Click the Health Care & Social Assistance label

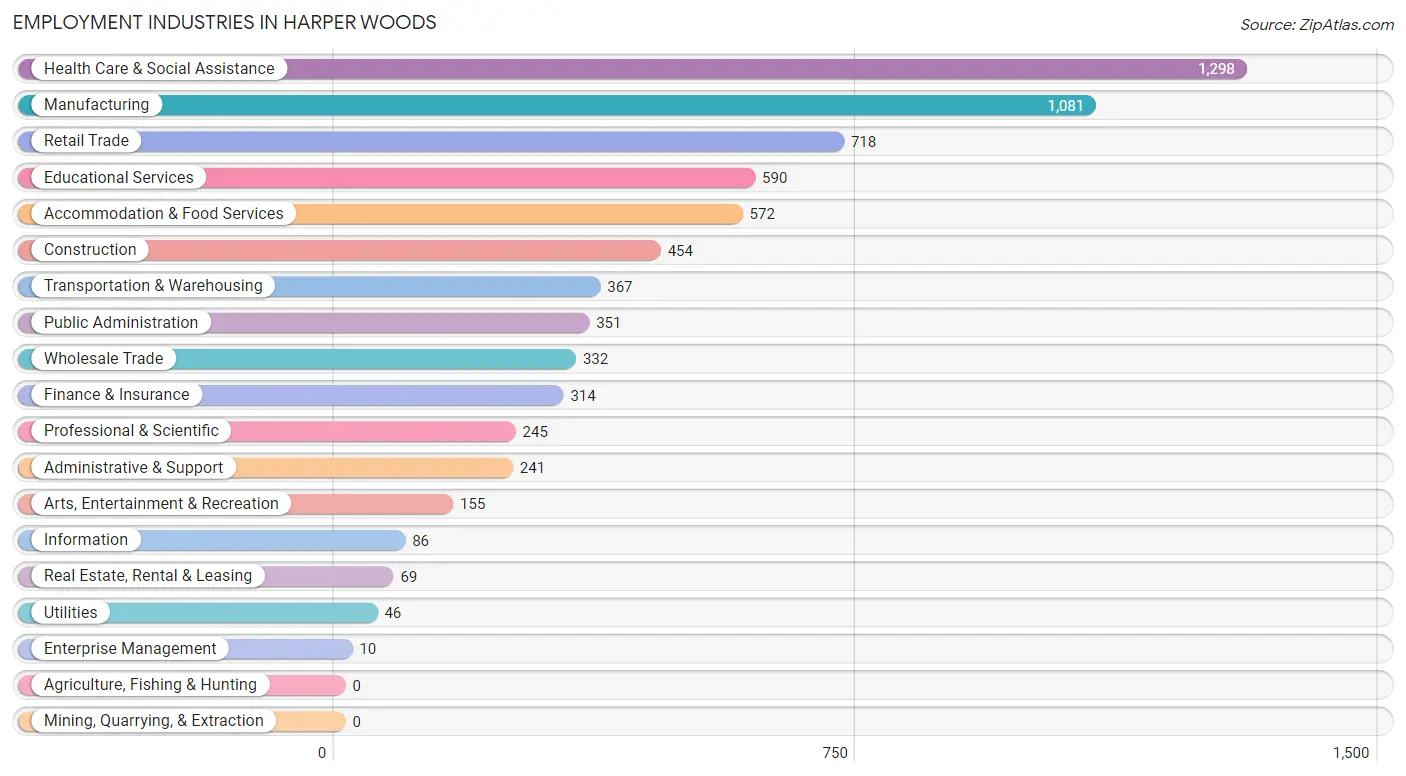click(159, 68)
